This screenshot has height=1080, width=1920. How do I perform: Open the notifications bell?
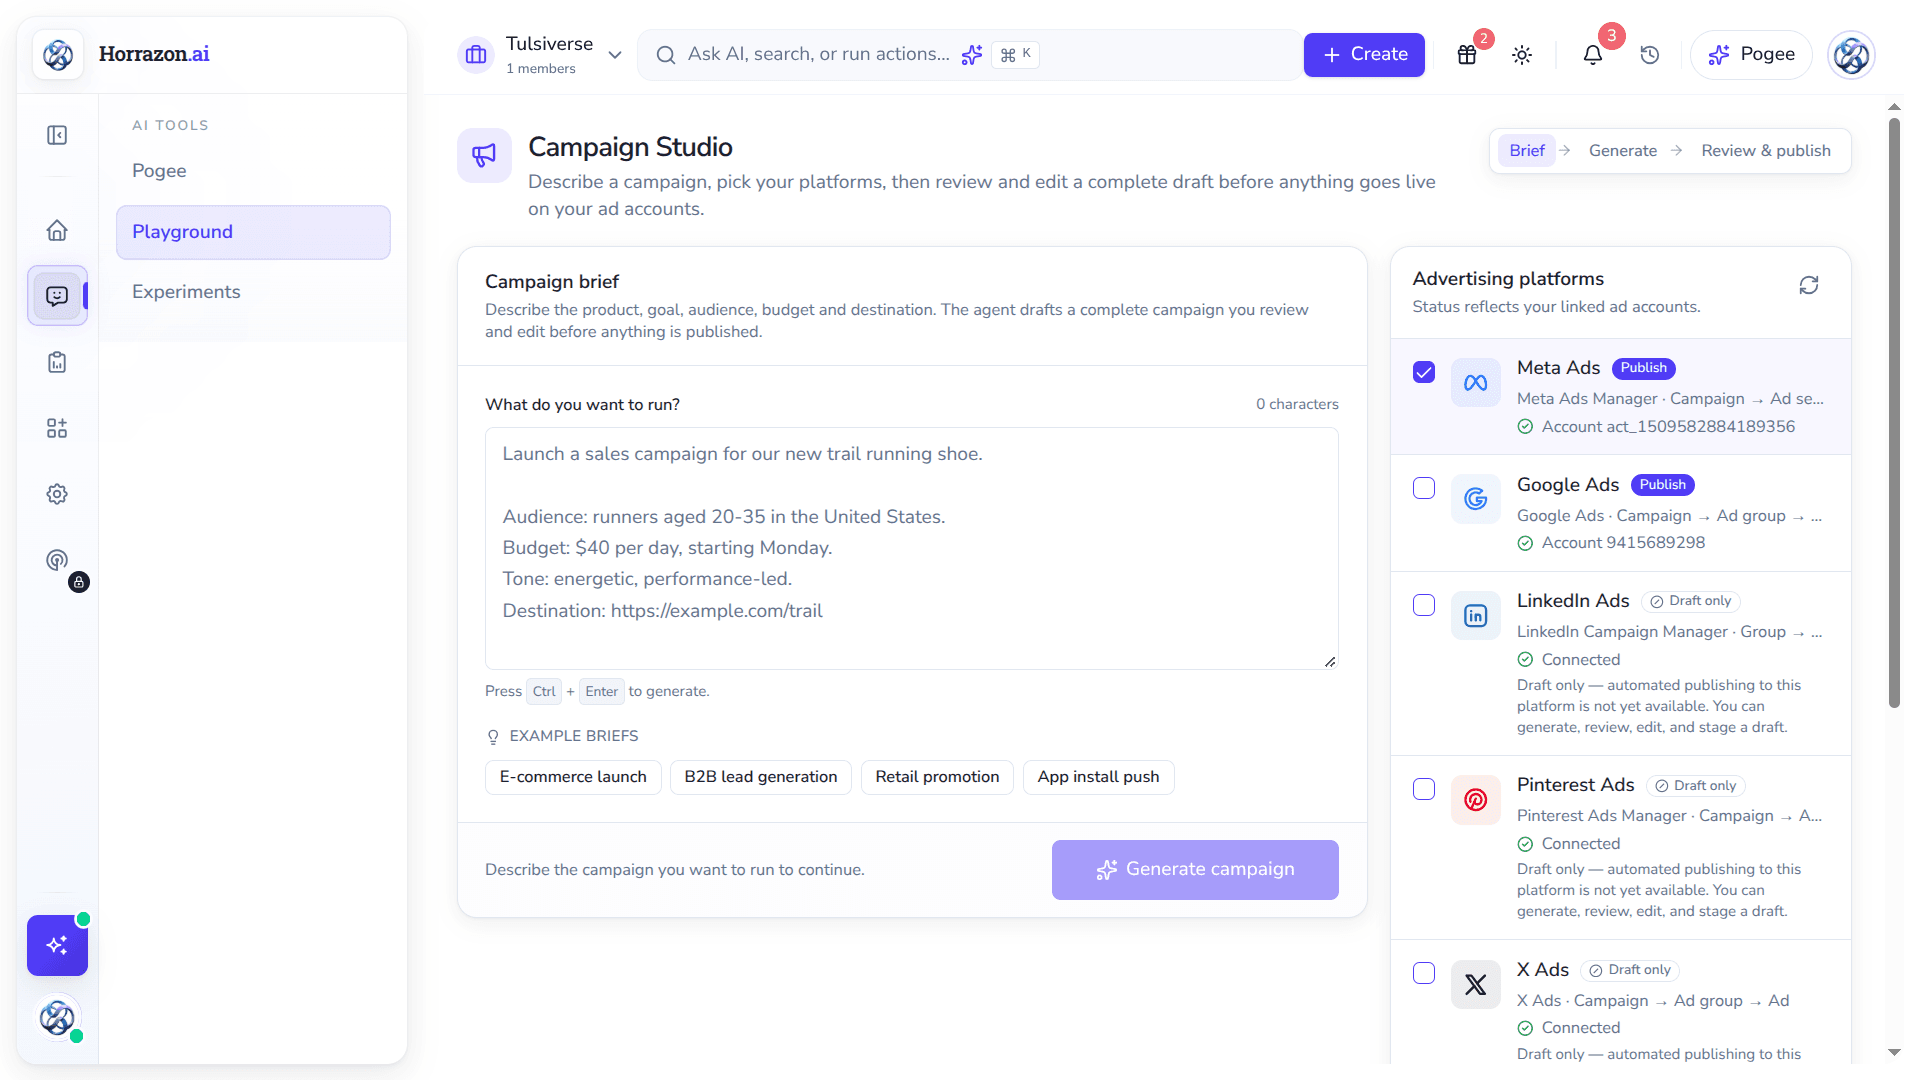pyautogui.click(x=1593, y=55)
